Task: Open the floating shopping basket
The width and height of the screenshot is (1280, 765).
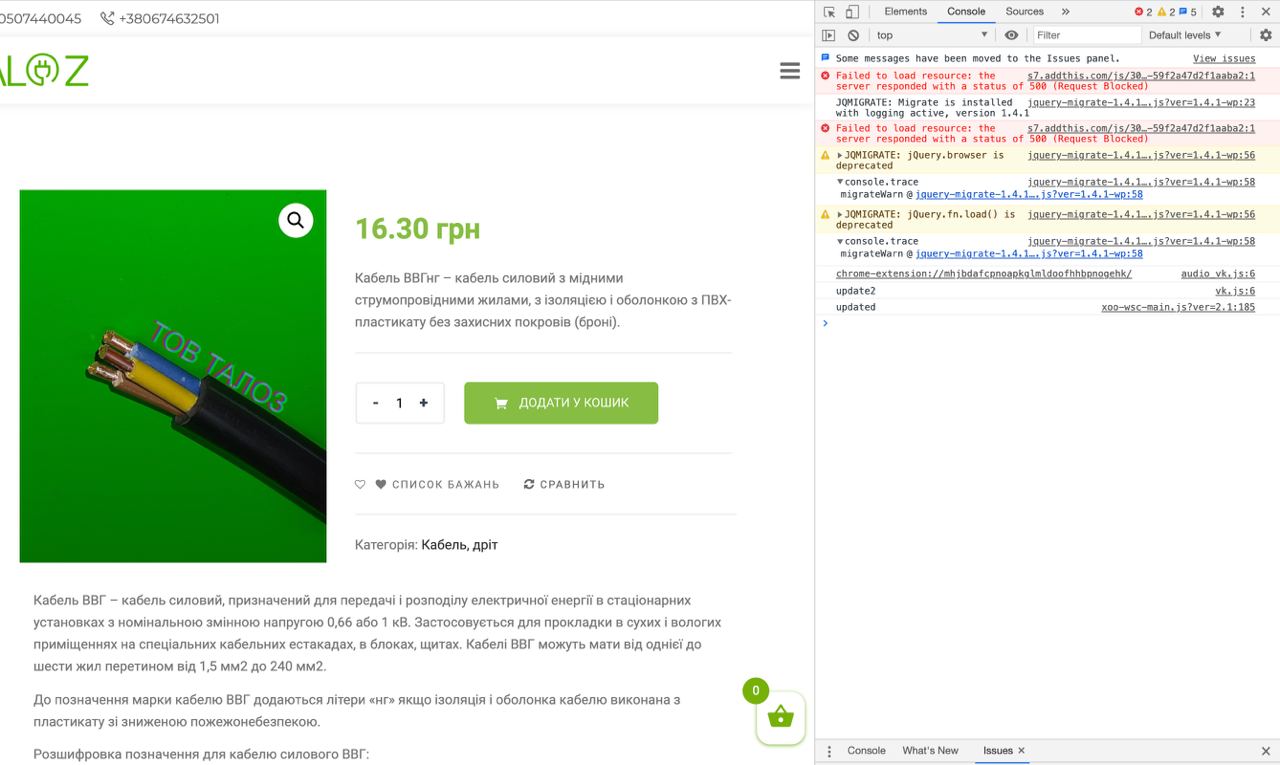Action: click(x=781, y=717)
